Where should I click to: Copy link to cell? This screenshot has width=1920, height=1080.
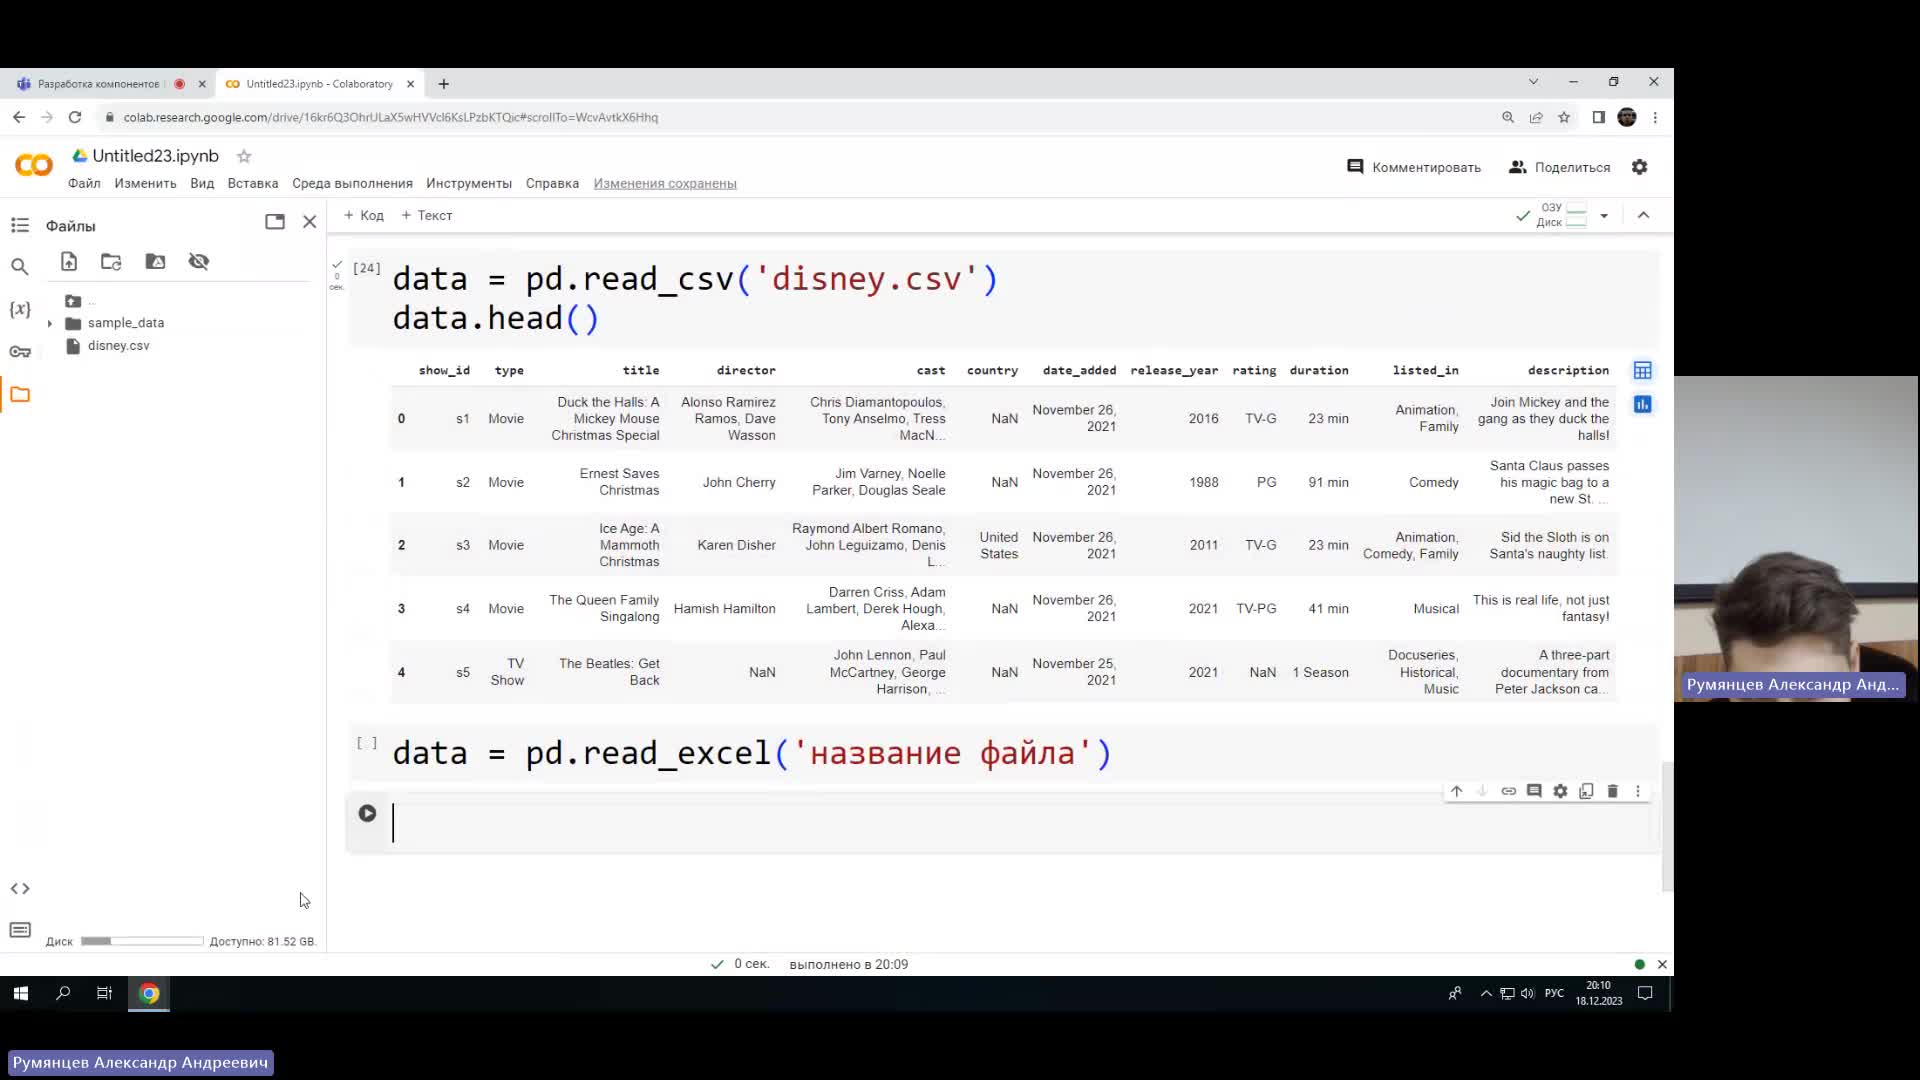click(x=1509, y=791)
